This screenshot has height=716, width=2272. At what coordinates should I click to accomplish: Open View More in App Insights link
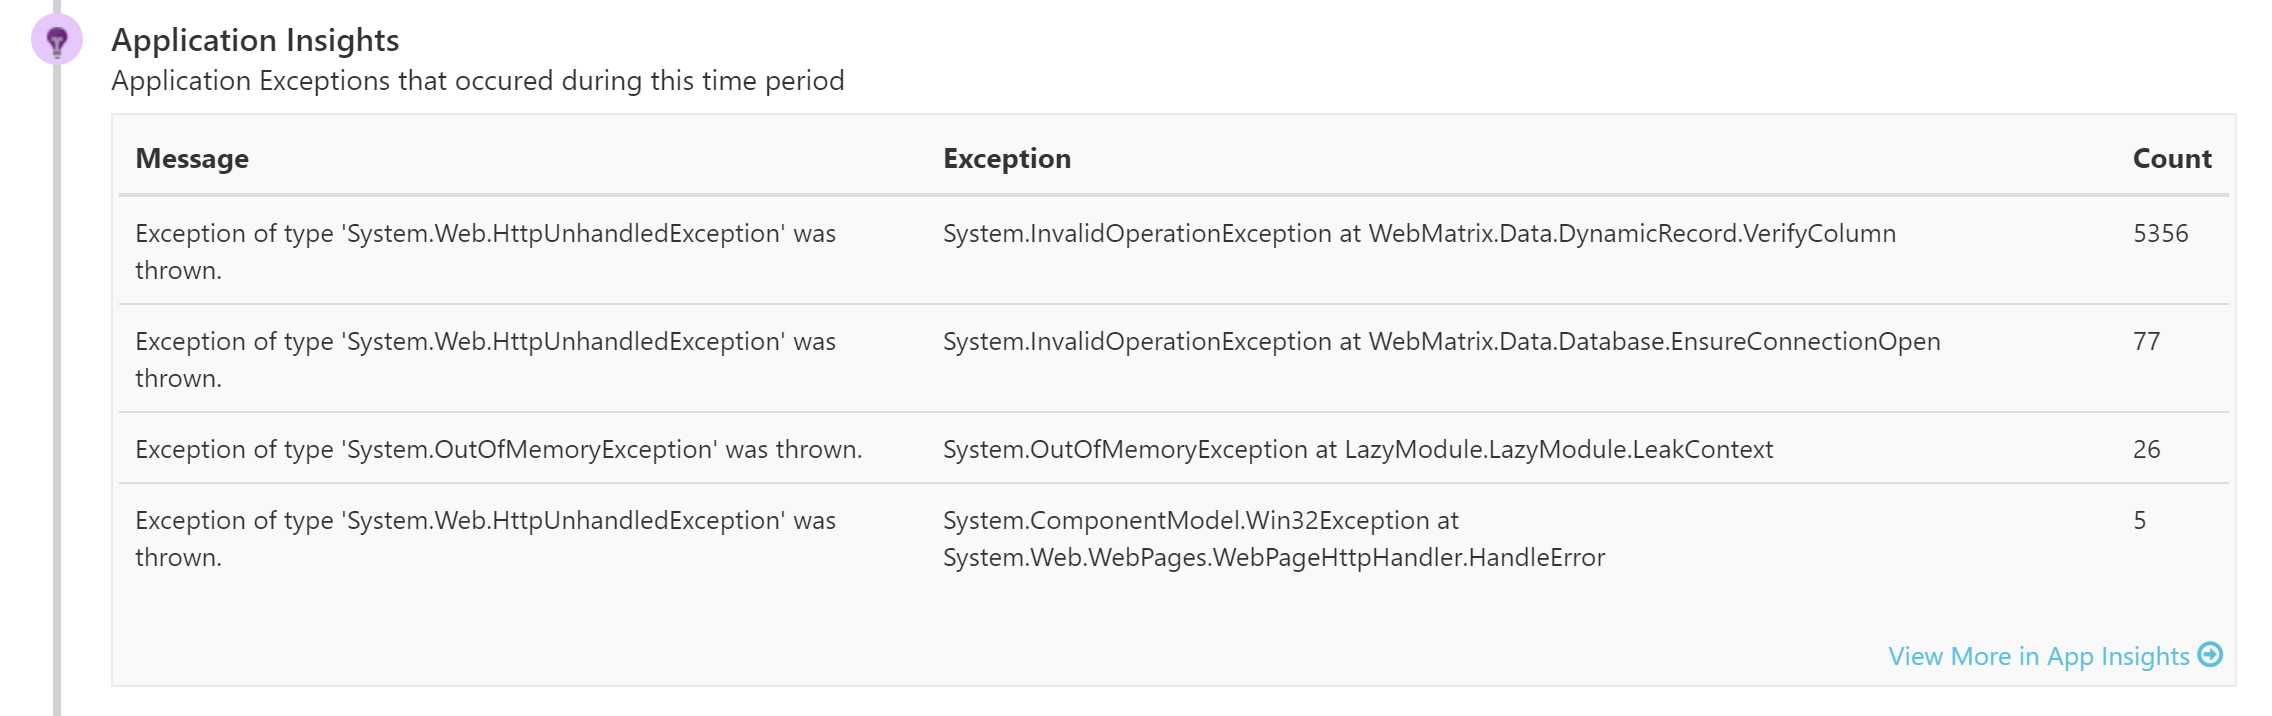pos(2038,657)
